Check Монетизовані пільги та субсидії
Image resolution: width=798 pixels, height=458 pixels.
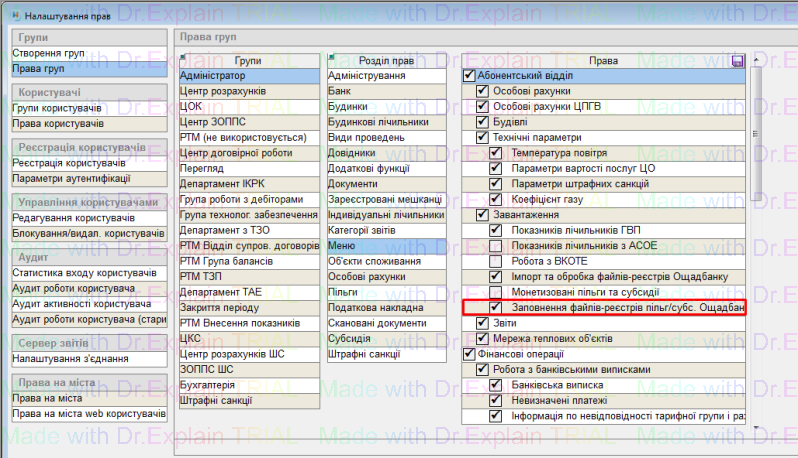coord(495,292)
